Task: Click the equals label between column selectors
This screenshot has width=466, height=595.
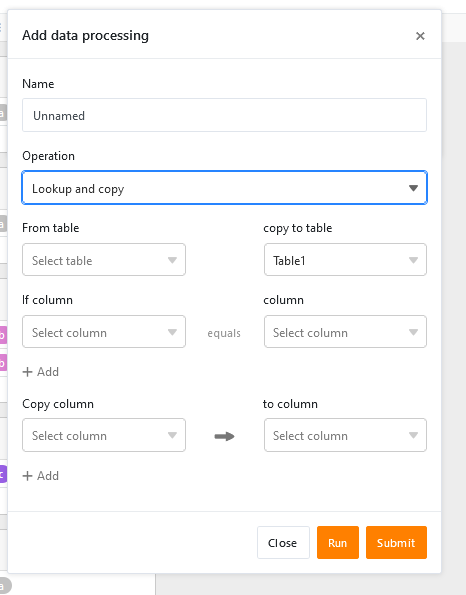Action: (x=224, y=333)
